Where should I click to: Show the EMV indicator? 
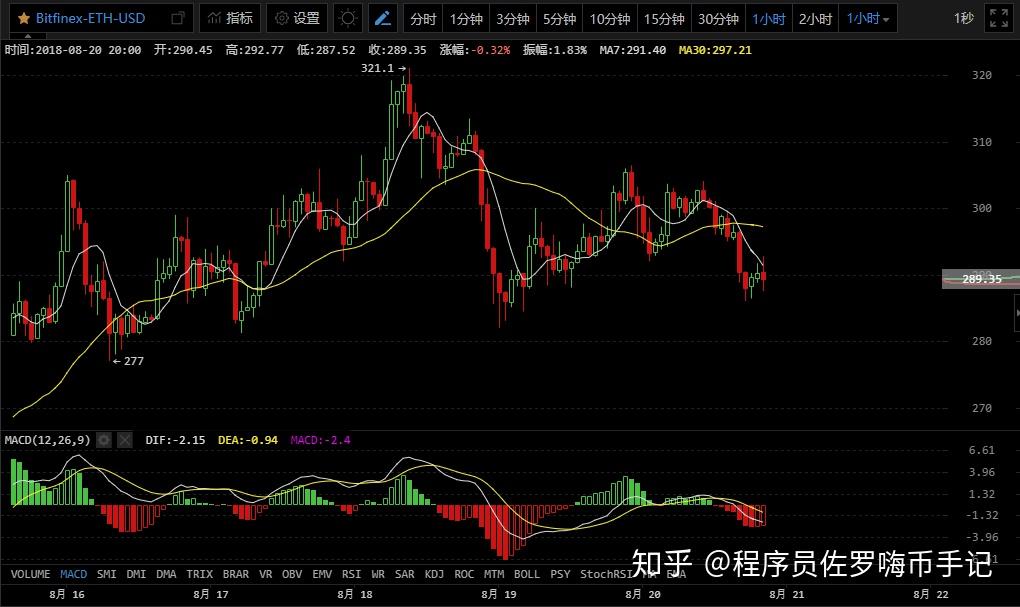322,574
